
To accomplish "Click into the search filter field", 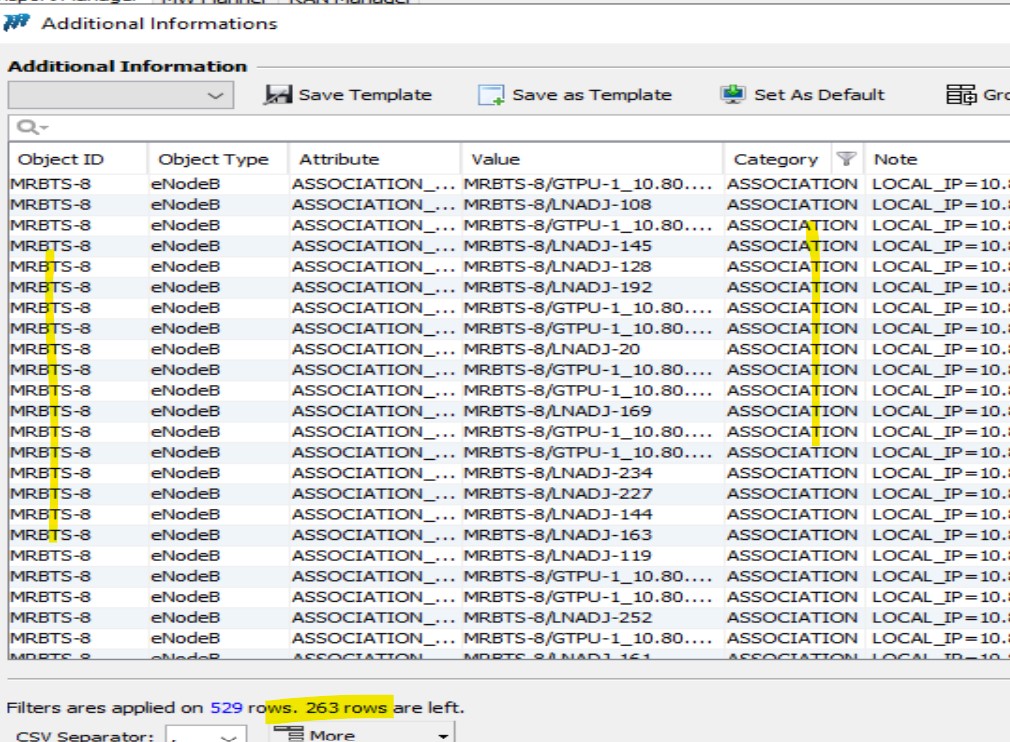I will (500, 127).
